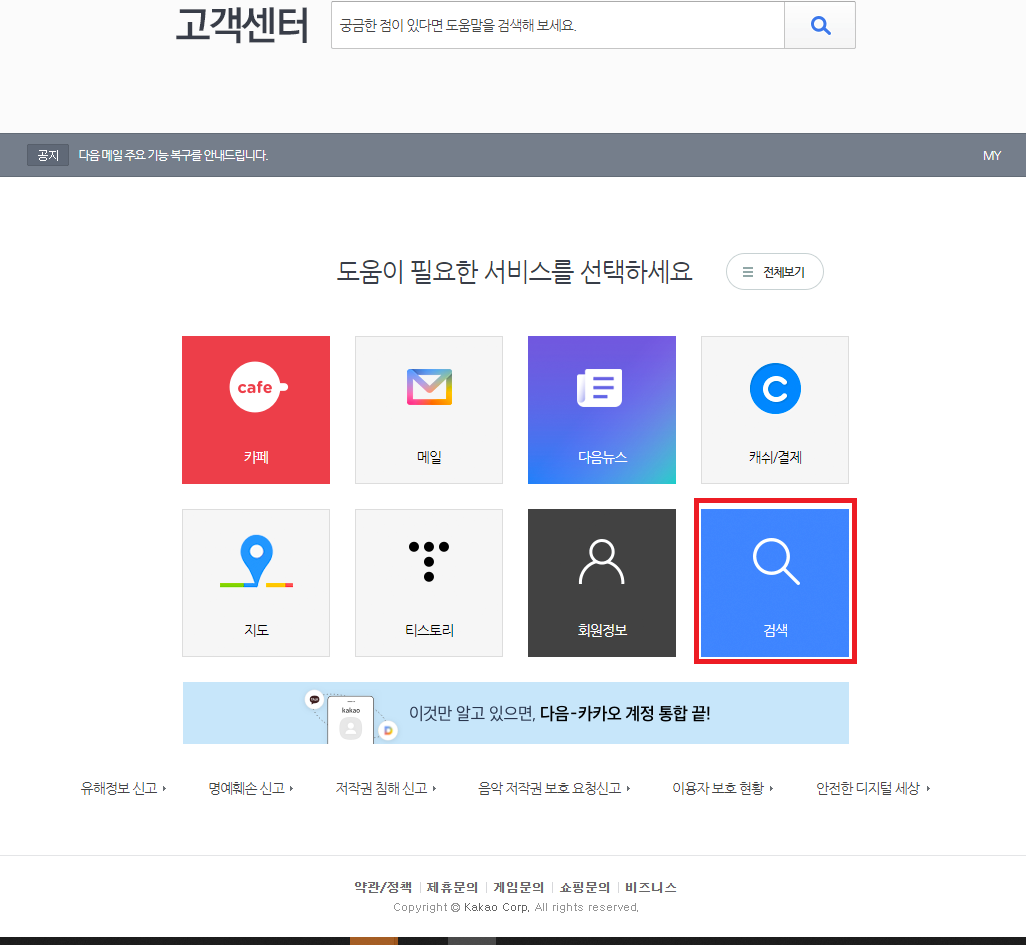Open the 게임문의 footer link
Viewport: 1026px width, 945px height.
pyautogui.click(x=518, y=887)
